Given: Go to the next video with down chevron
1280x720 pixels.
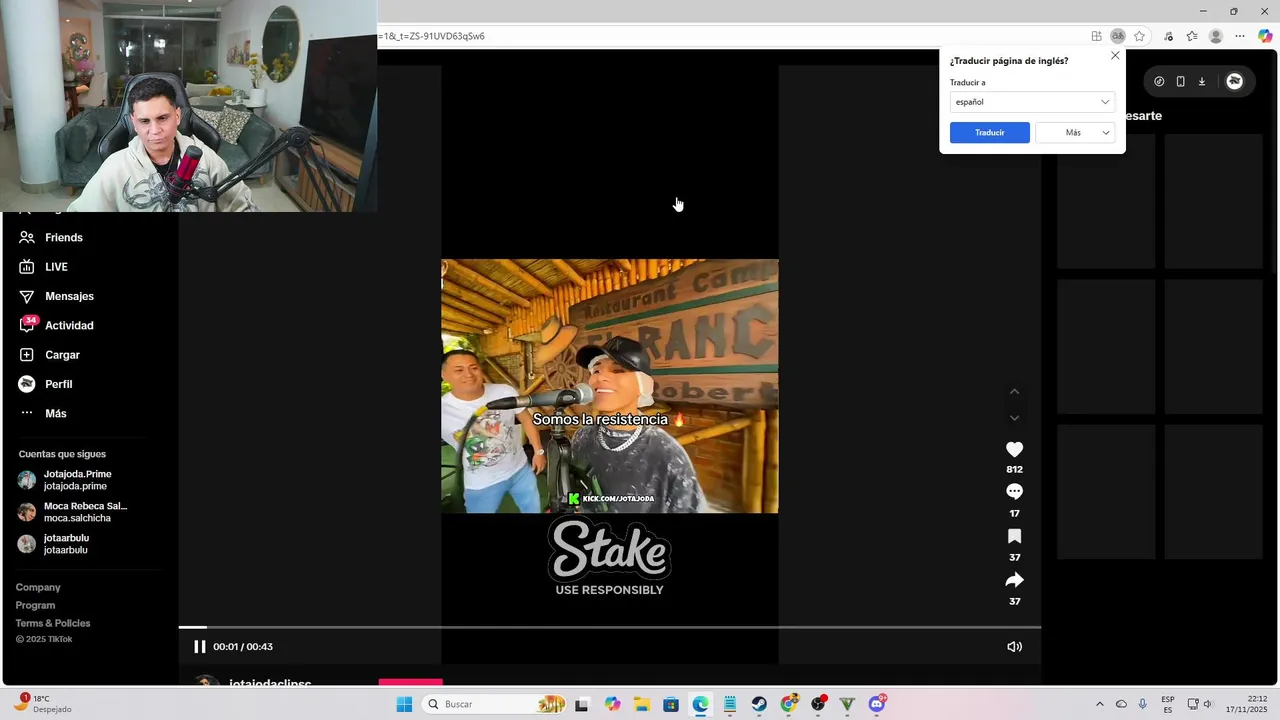Looking at the screenshot, I should [1014, 418].
